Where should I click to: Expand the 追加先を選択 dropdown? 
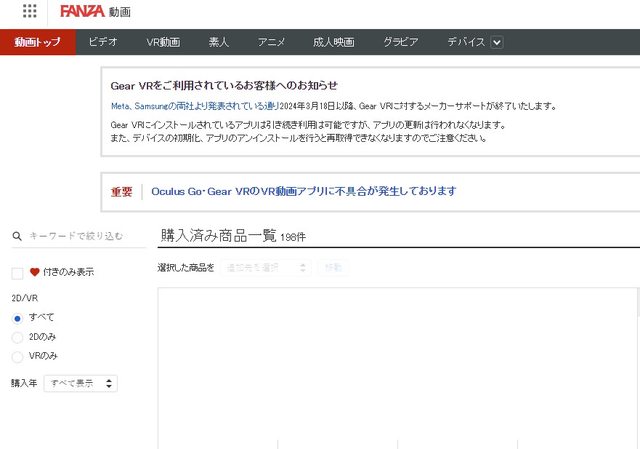click(x=267, y=268)
